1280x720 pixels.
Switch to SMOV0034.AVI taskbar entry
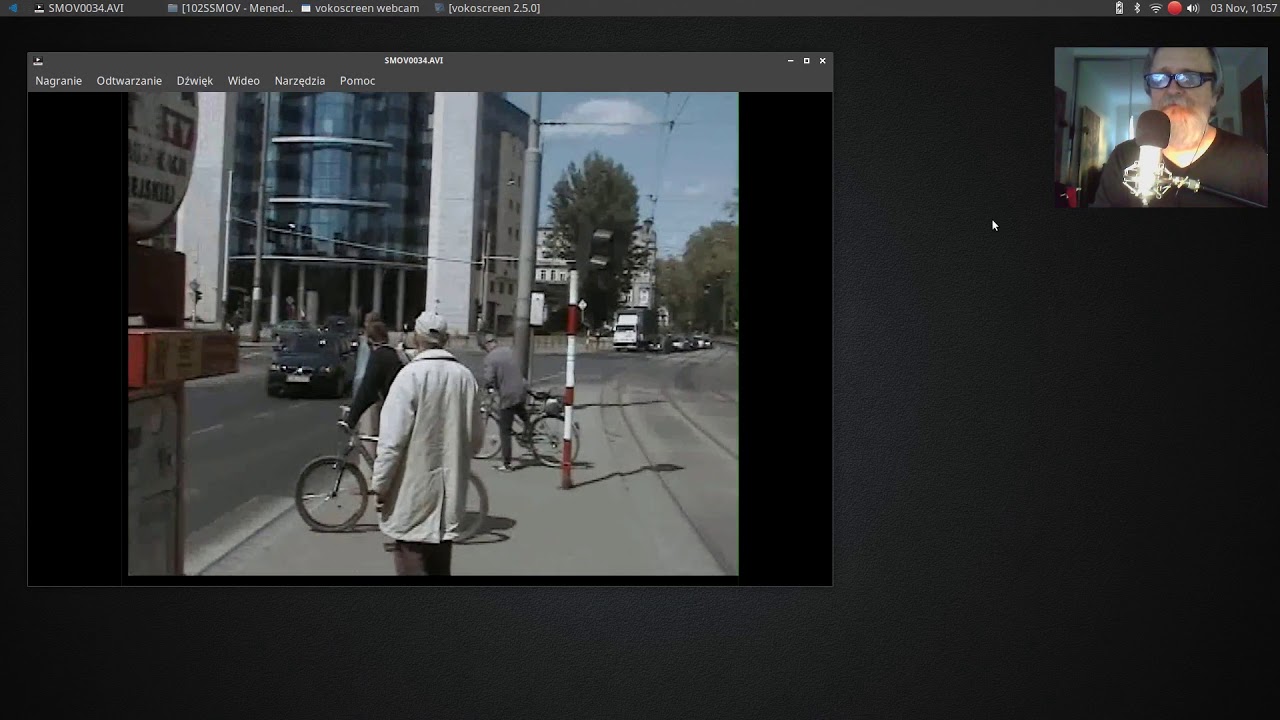point(78,8)
